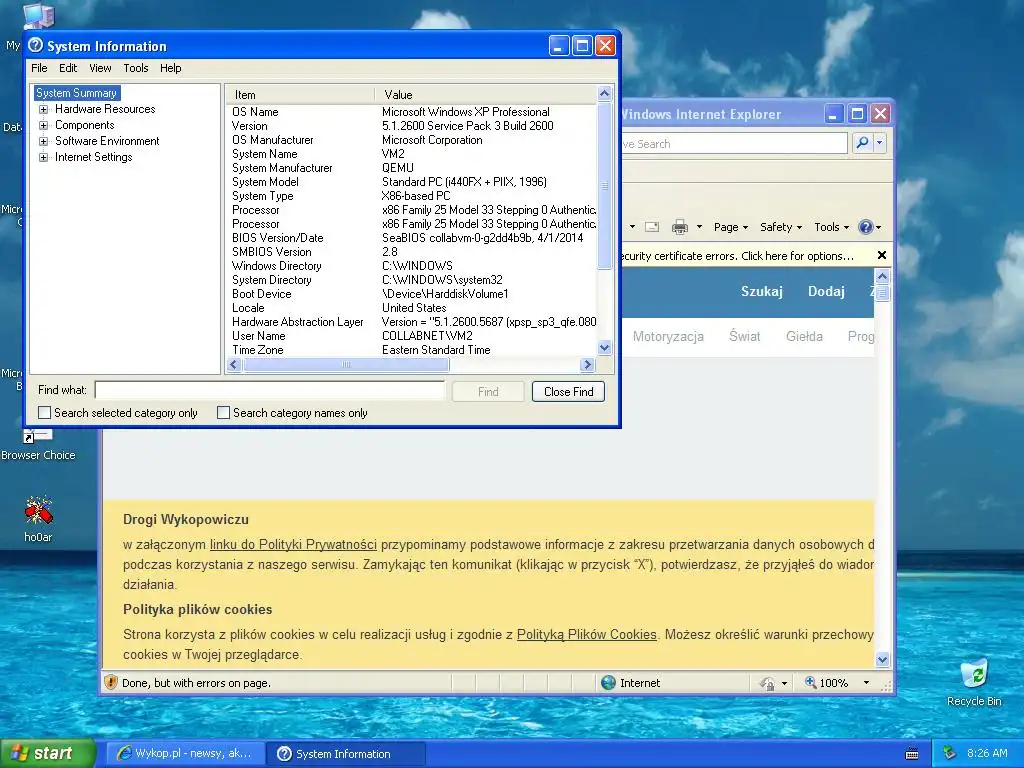Image resolution: width=1024 pixels, height=768 pixels.
Task: Open the 100% zoom level dropdown
Action: point(867,682)
